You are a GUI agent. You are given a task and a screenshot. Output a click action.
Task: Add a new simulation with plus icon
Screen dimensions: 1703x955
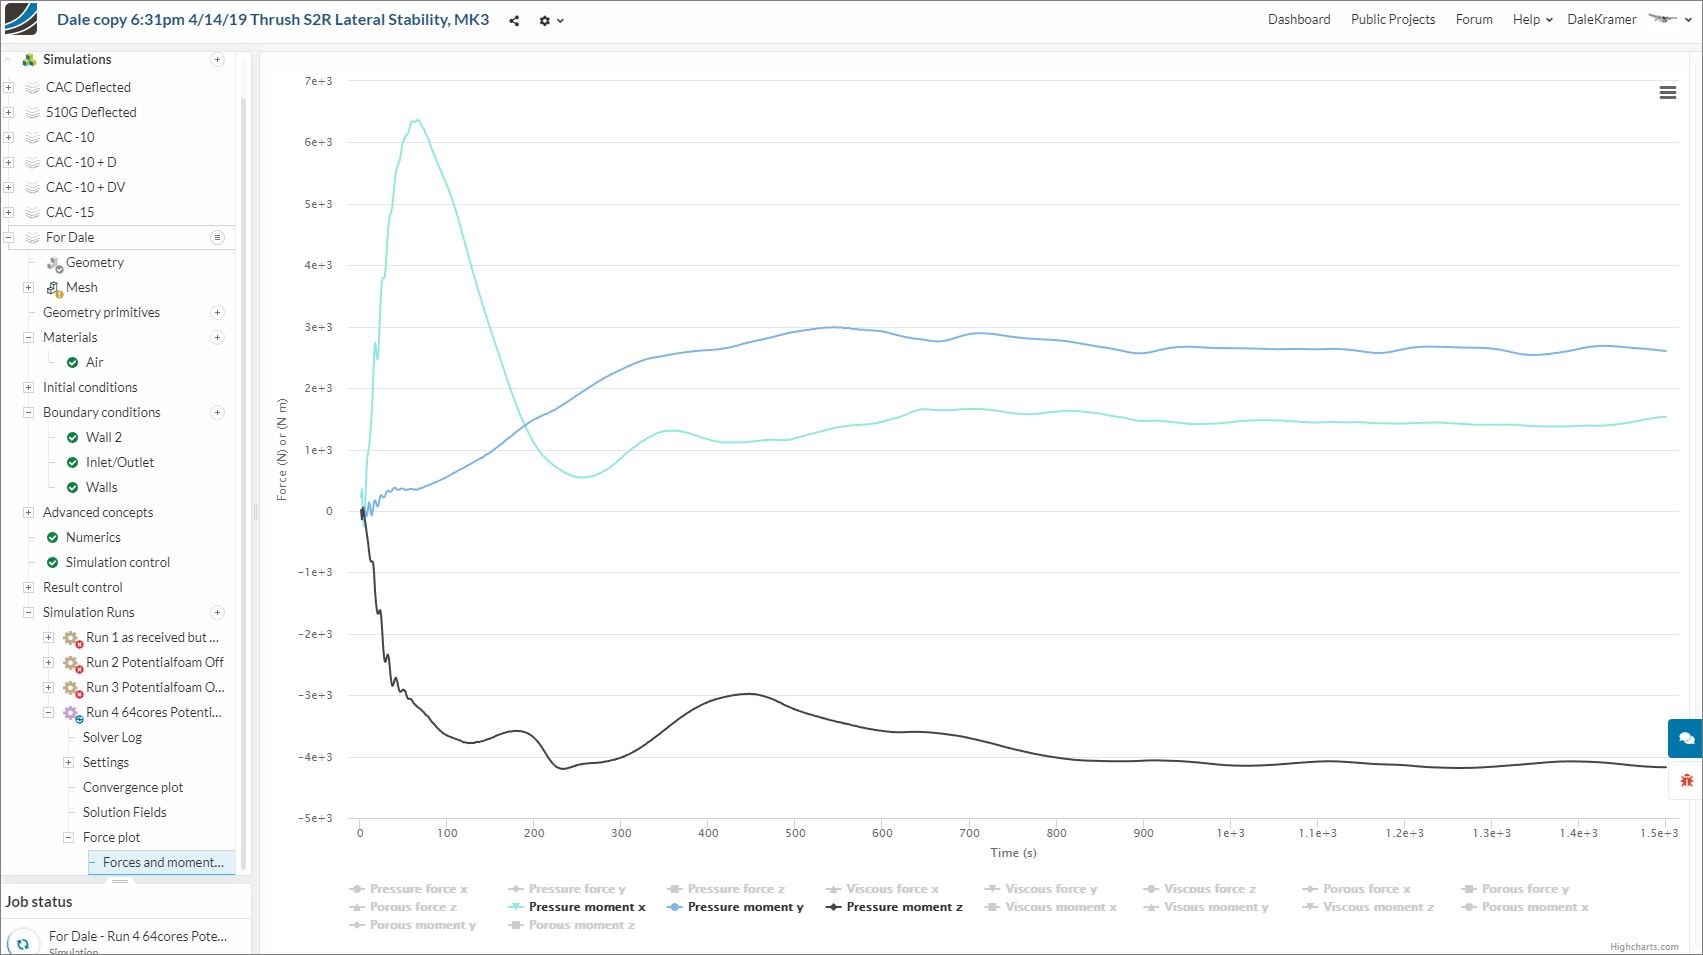tap(217, 60)
